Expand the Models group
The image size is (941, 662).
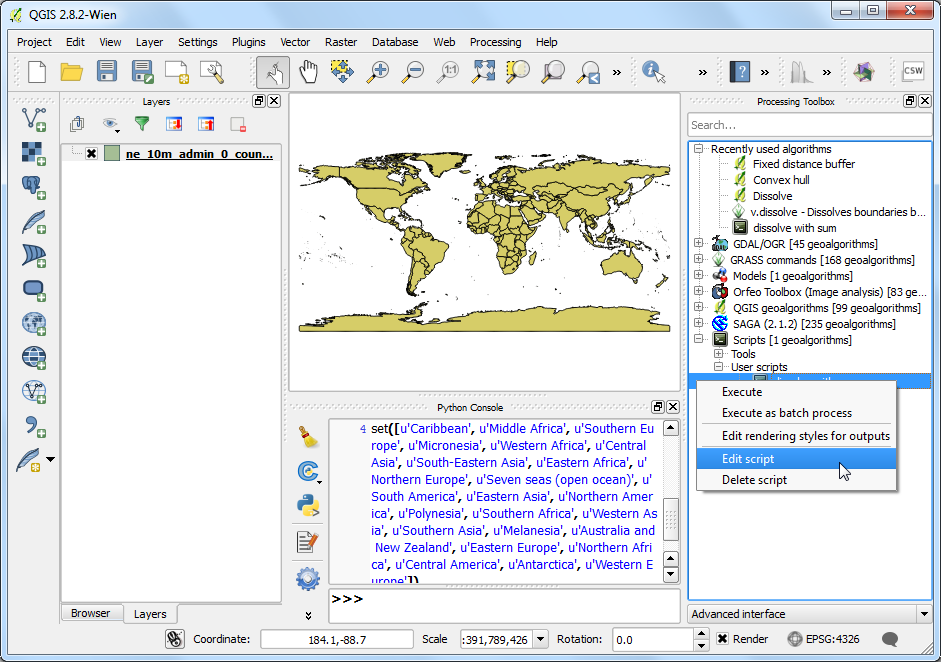click(698, 275)
